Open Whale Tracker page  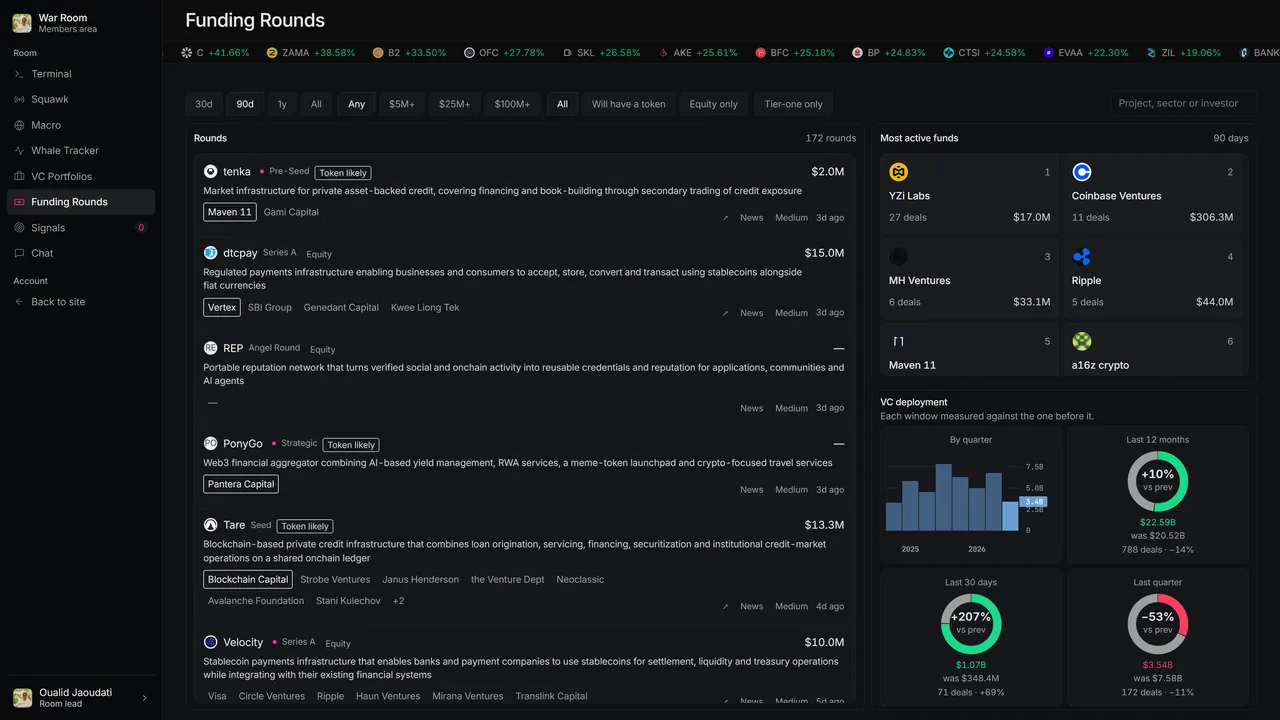pyautogui.click(x=80, y=151)
